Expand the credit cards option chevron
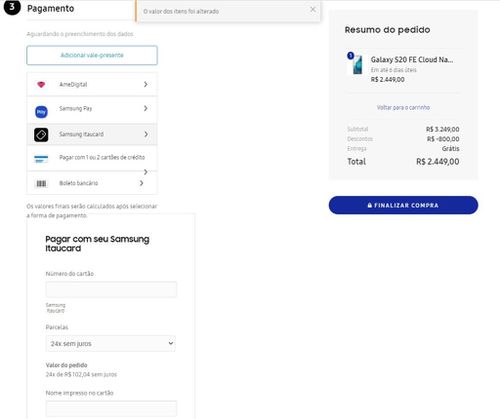Screen dimensions: 500x419 146,172
